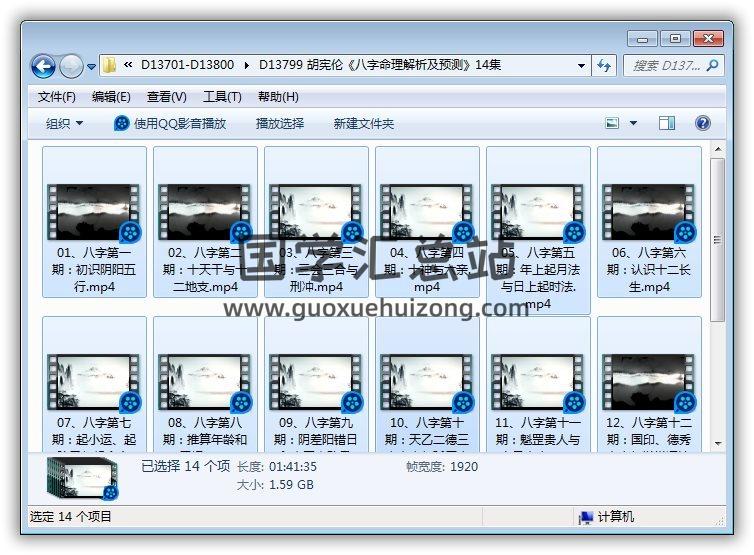The image size is (754, 555).
Task: Click the Back navigation arrow button
Action: 43,66
